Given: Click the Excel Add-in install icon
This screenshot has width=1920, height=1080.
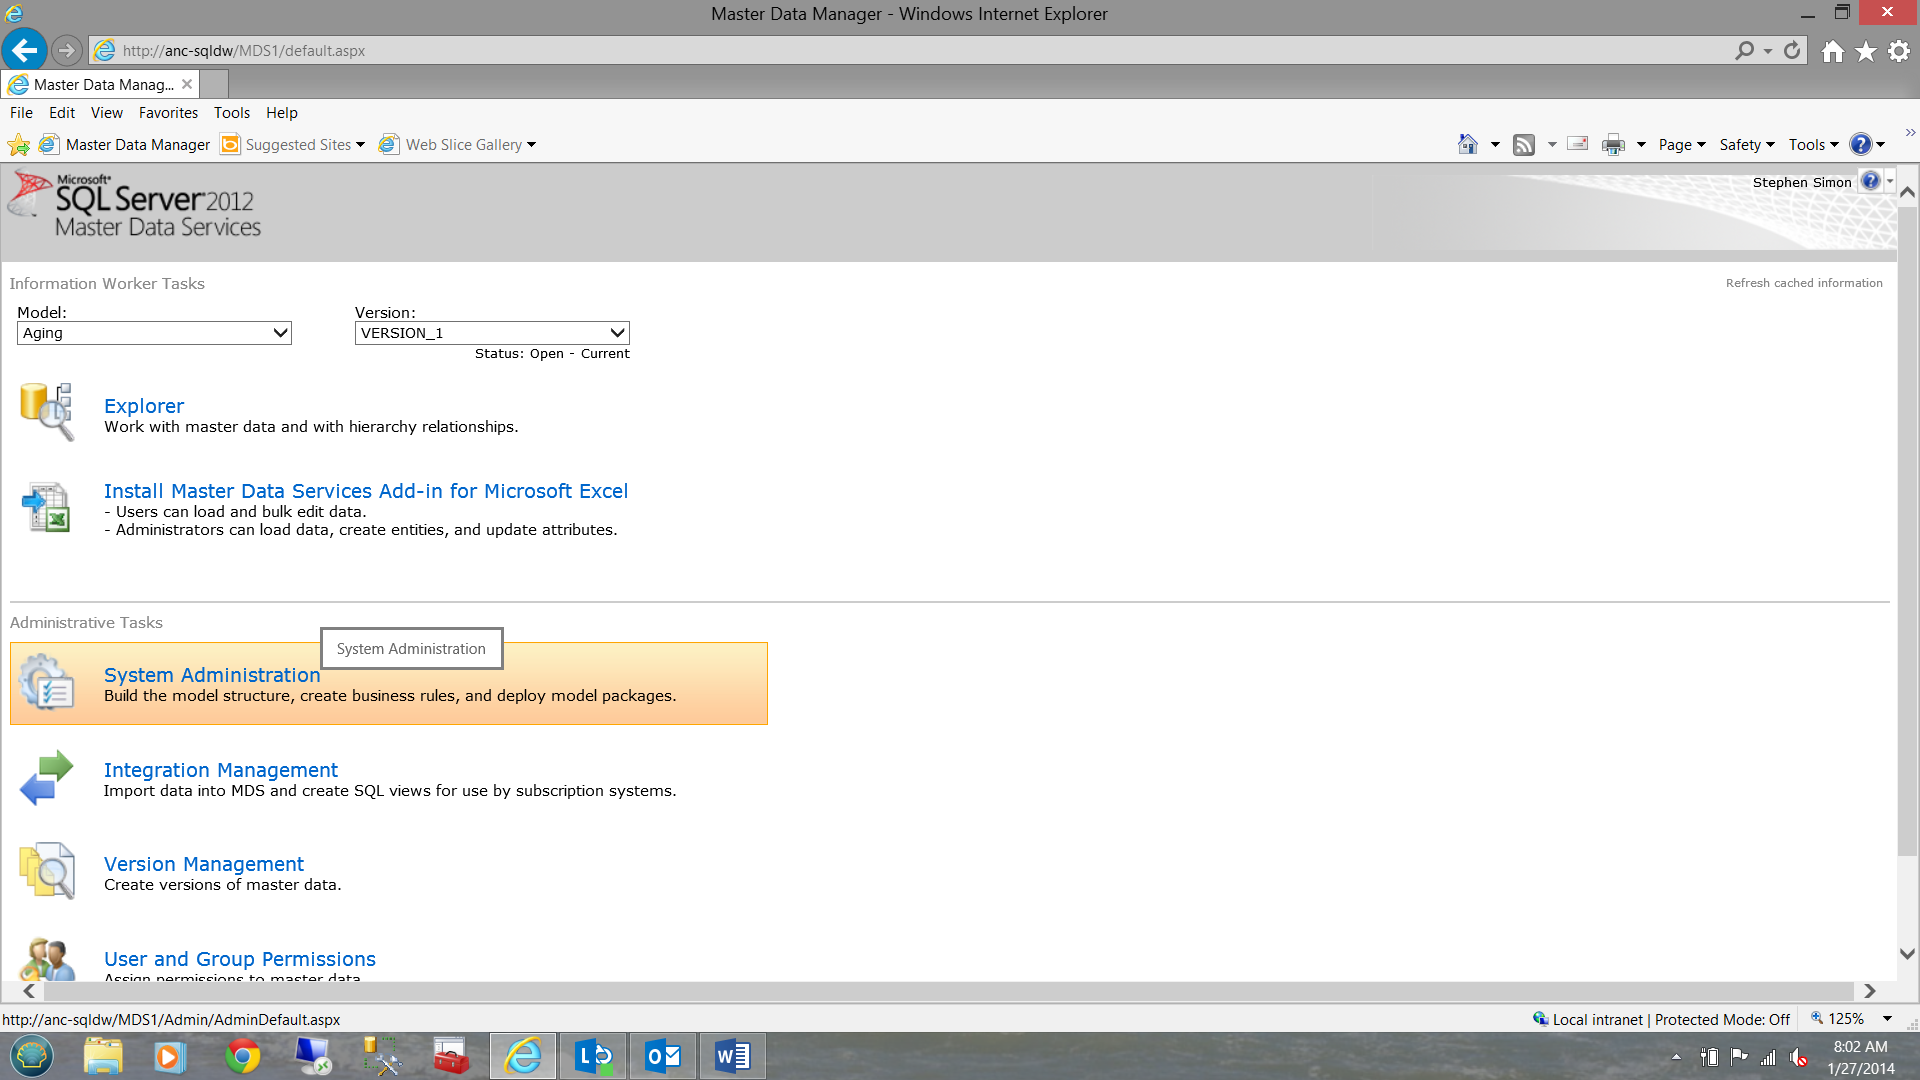Looking at the screenshot, I should (46, 507).
